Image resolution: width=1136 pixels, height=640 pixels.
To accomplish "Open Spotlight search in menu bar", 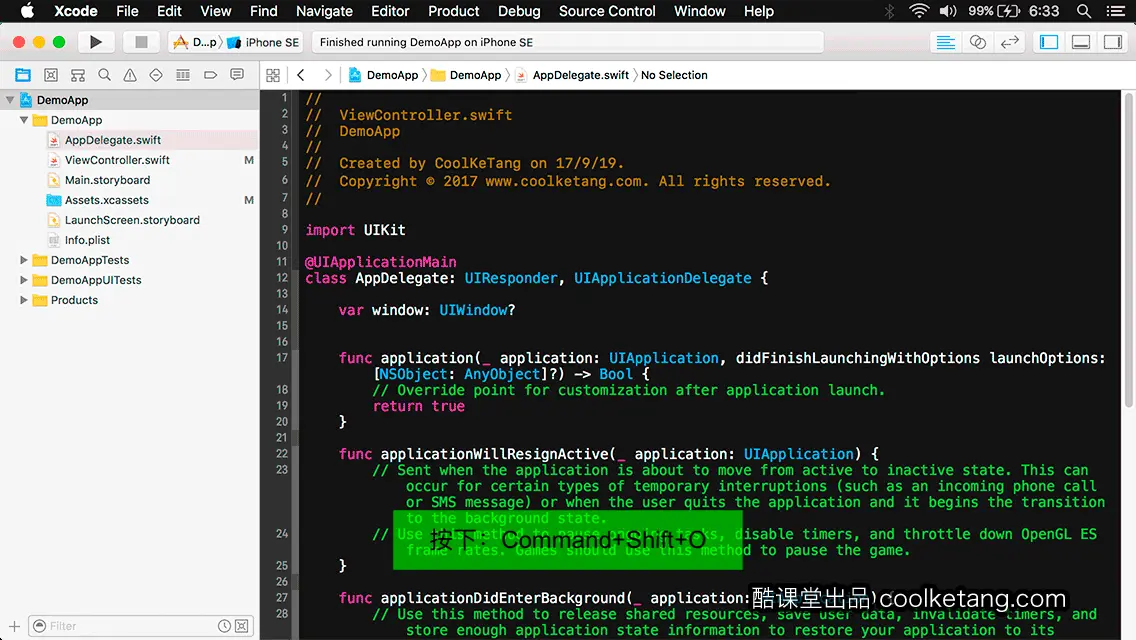I will click(x=1084, y=11).
